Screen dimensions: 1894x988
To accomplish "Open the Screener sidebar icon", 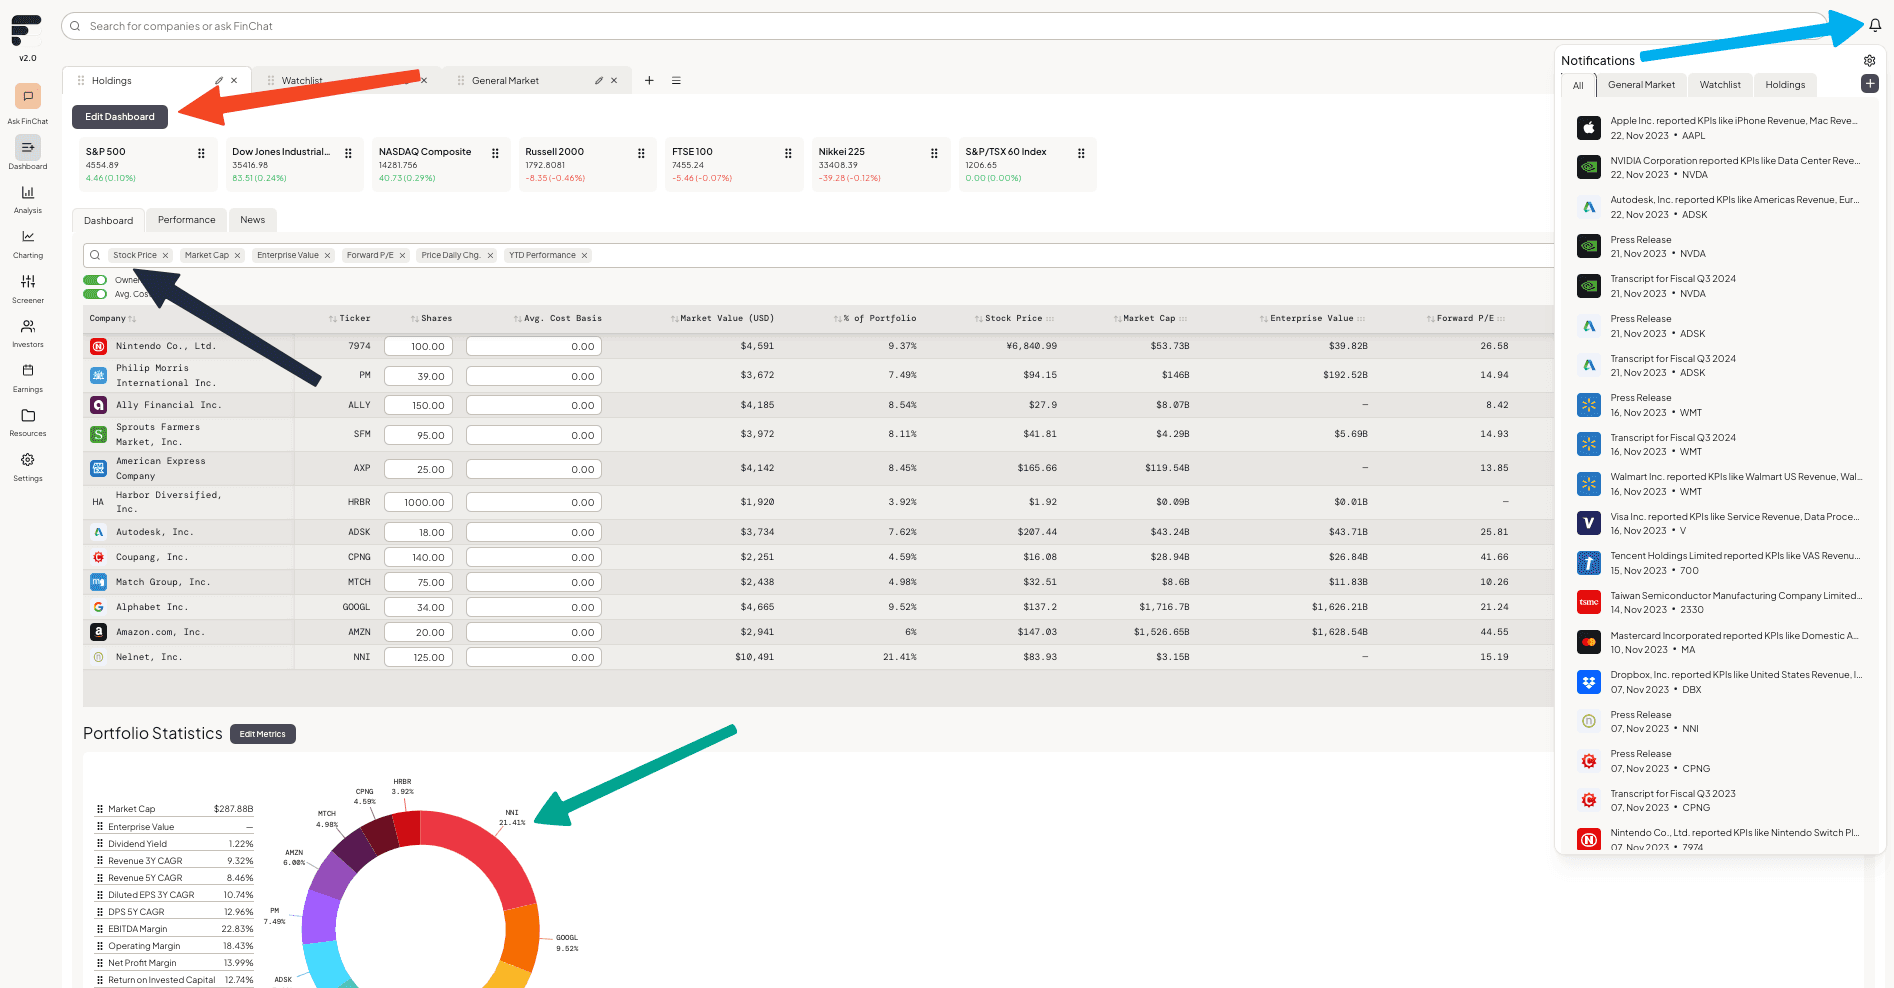I will [x=28, y=281].
